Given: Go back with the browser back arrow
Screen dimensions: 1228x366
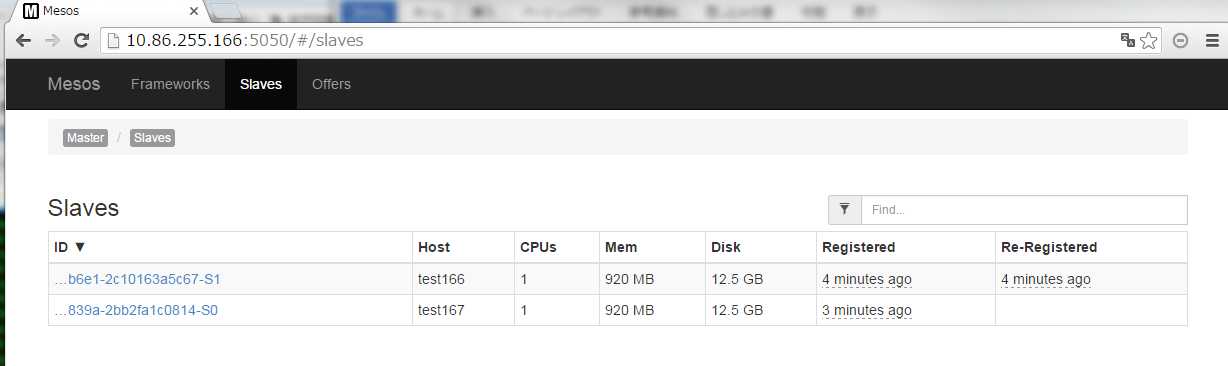Looking at the screenshot, I should click(23, 41).
